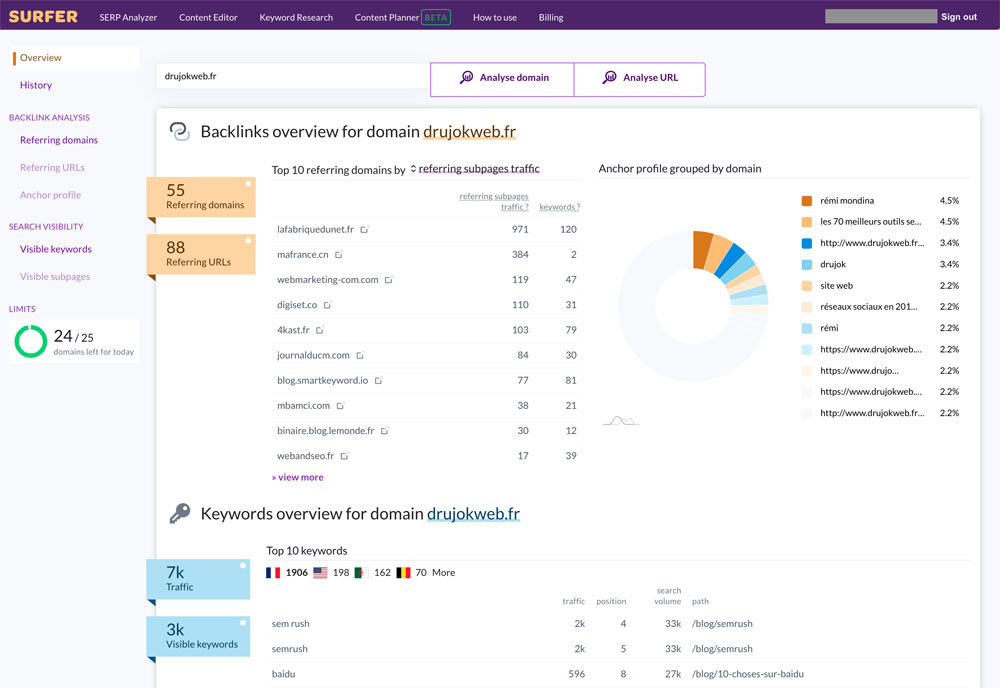Viewport: 1000px width, 688px height.
Task: Click the domains-left progress ring
Action: (31, 341)
